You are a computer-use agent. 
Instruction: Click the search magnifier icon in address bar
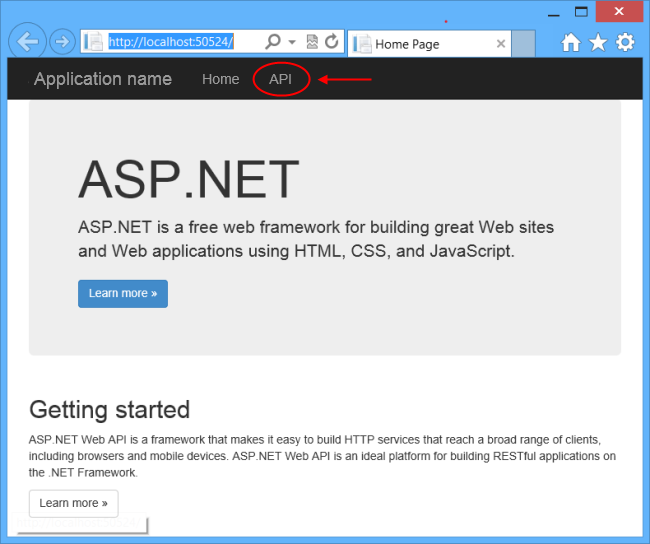click(272, 41)
